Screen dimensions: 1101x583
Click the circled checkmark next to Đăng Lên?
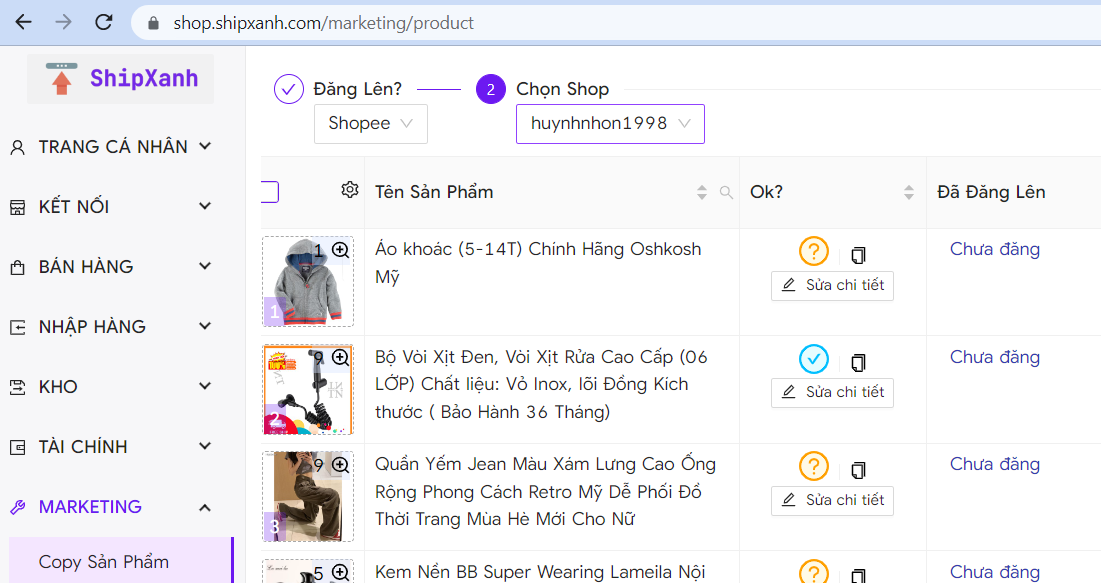coord(288,88)
